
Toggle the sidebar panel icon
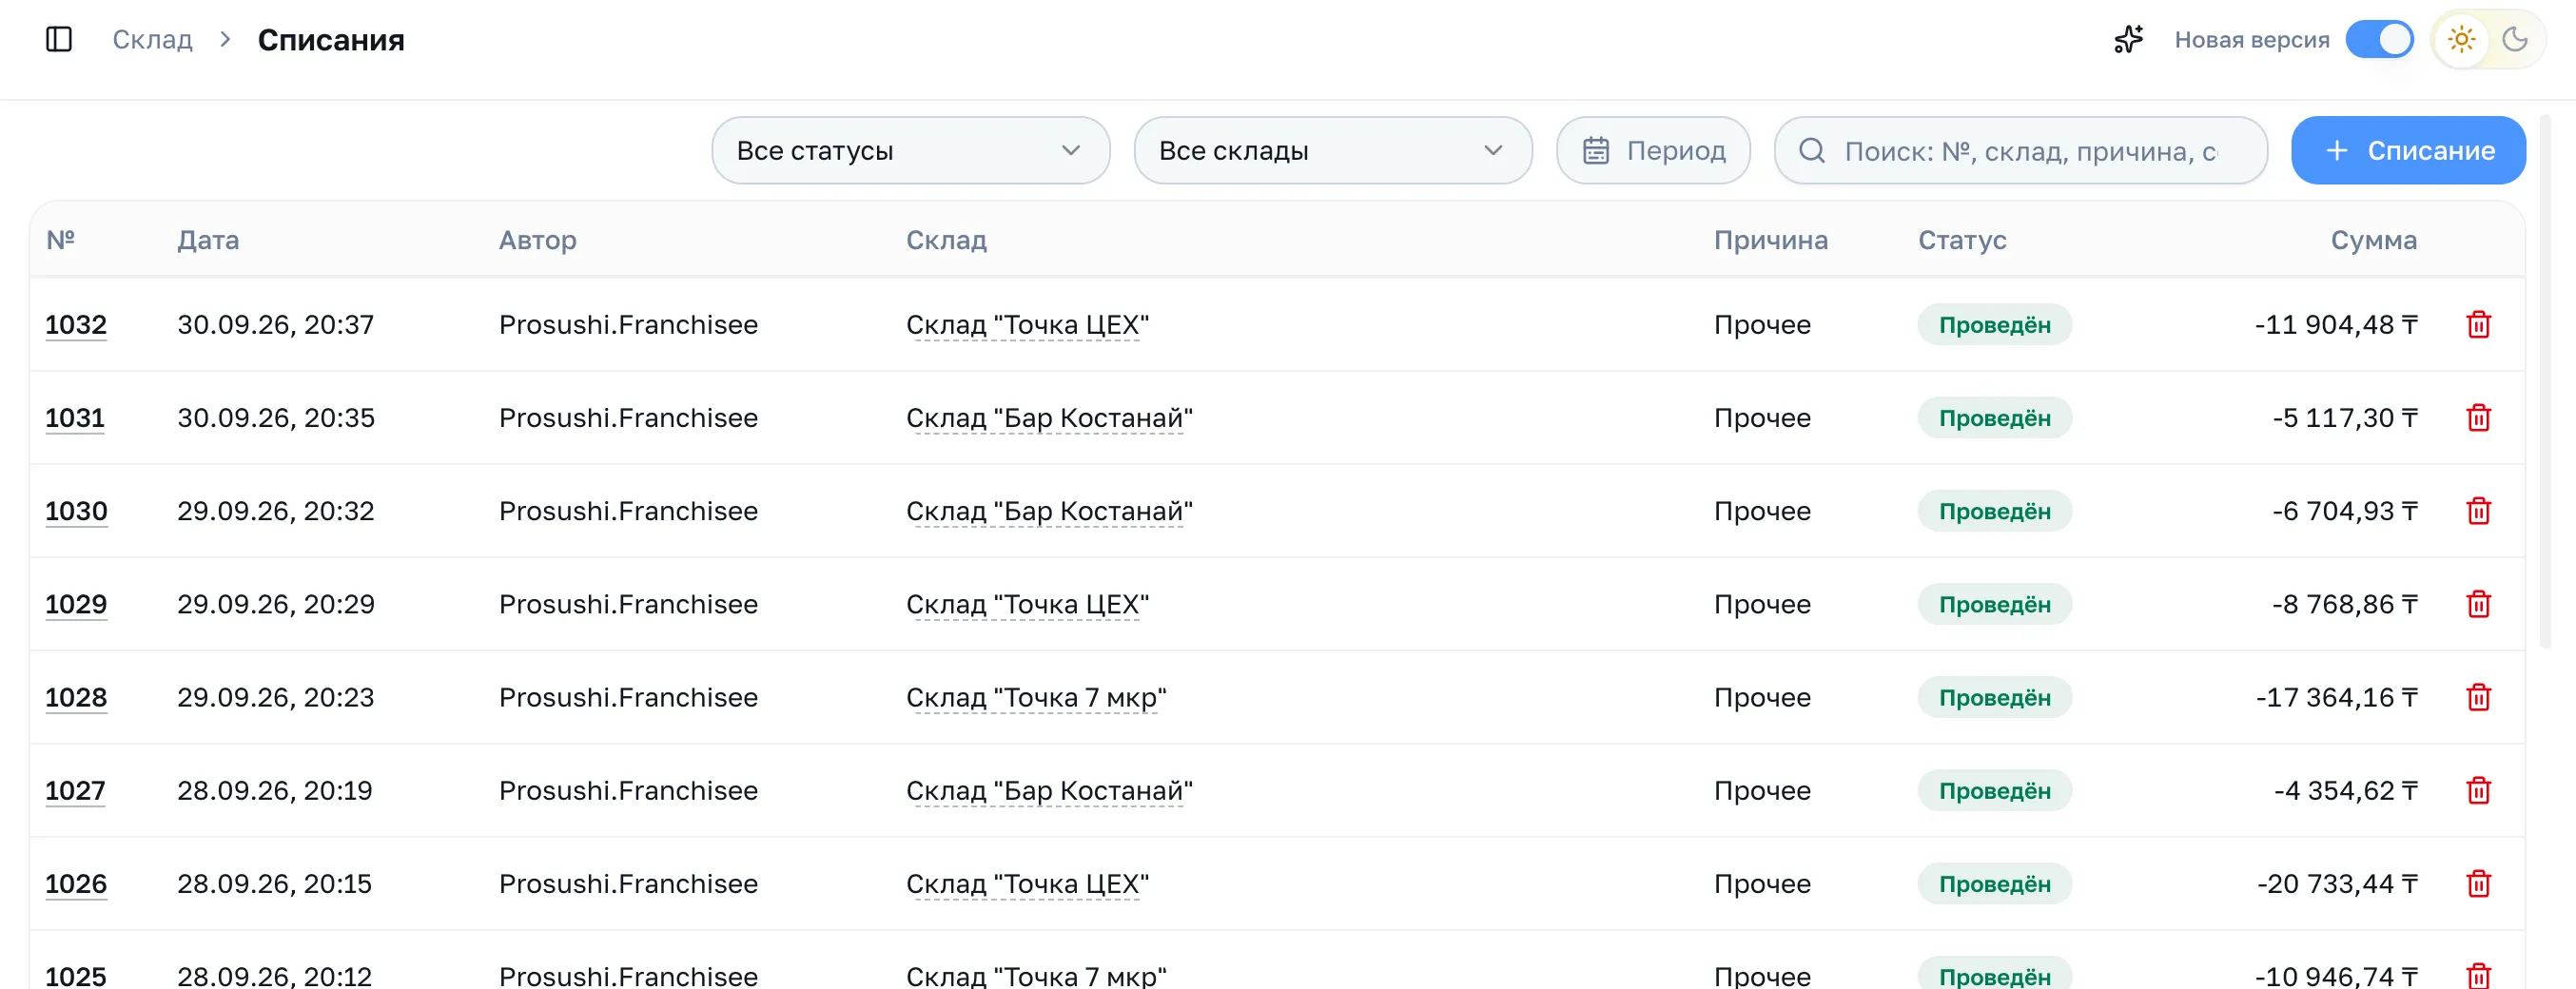59,39
